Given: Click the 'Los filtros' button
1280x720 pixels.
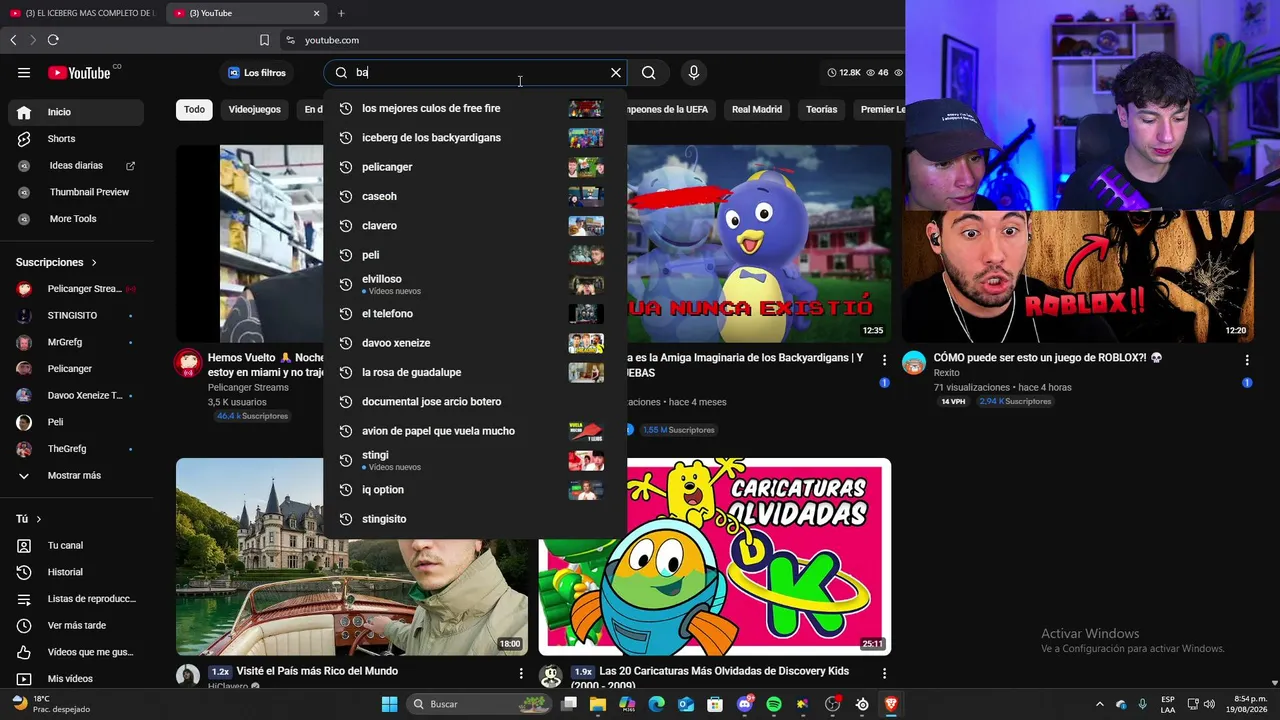Looking at the screenshot, I should (258, 72).
